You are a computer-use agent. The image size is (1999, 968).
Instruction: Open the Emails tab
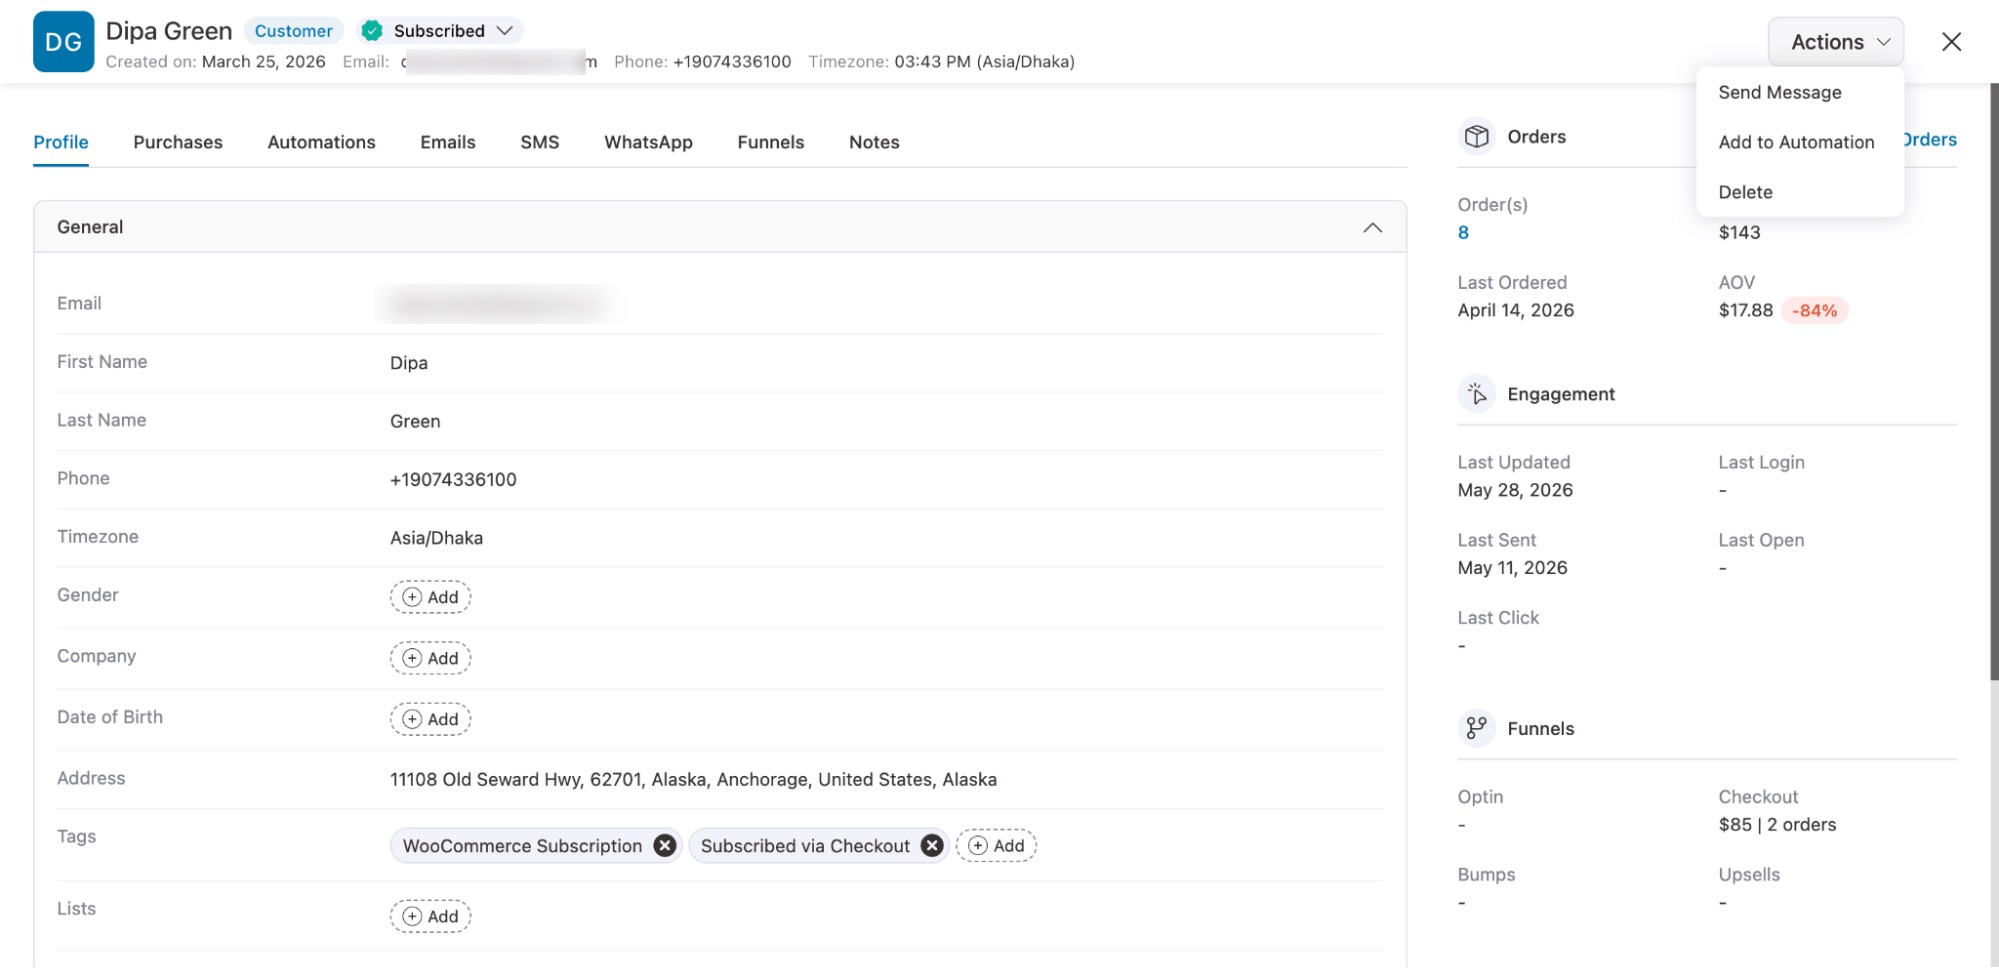[x=447, y=142]
